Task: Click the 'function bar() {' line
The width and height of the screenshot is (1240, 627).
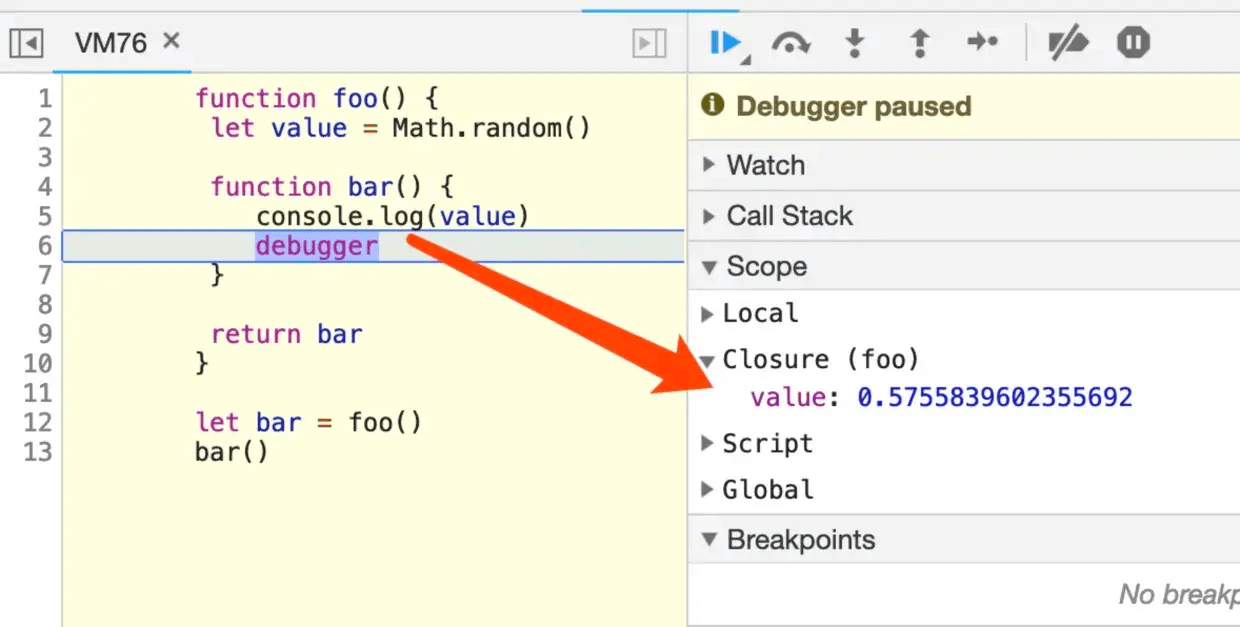Action: (332, 186)
